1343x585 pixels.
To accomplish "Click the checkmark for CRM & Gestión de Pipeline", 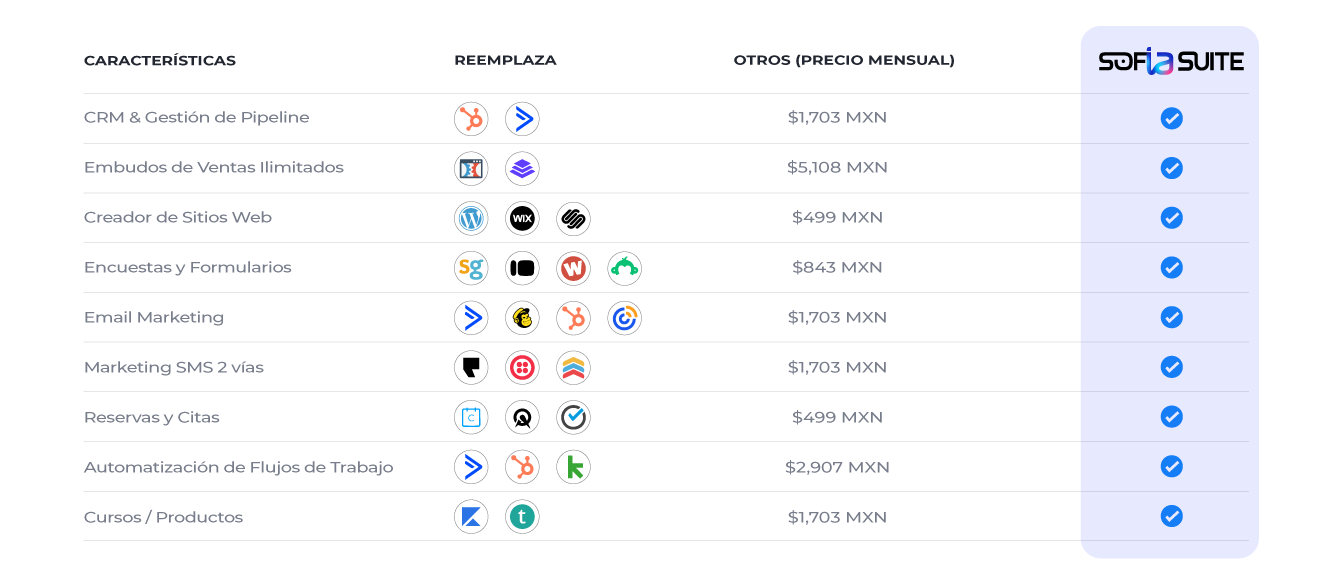I will [x=1172, y=118].
